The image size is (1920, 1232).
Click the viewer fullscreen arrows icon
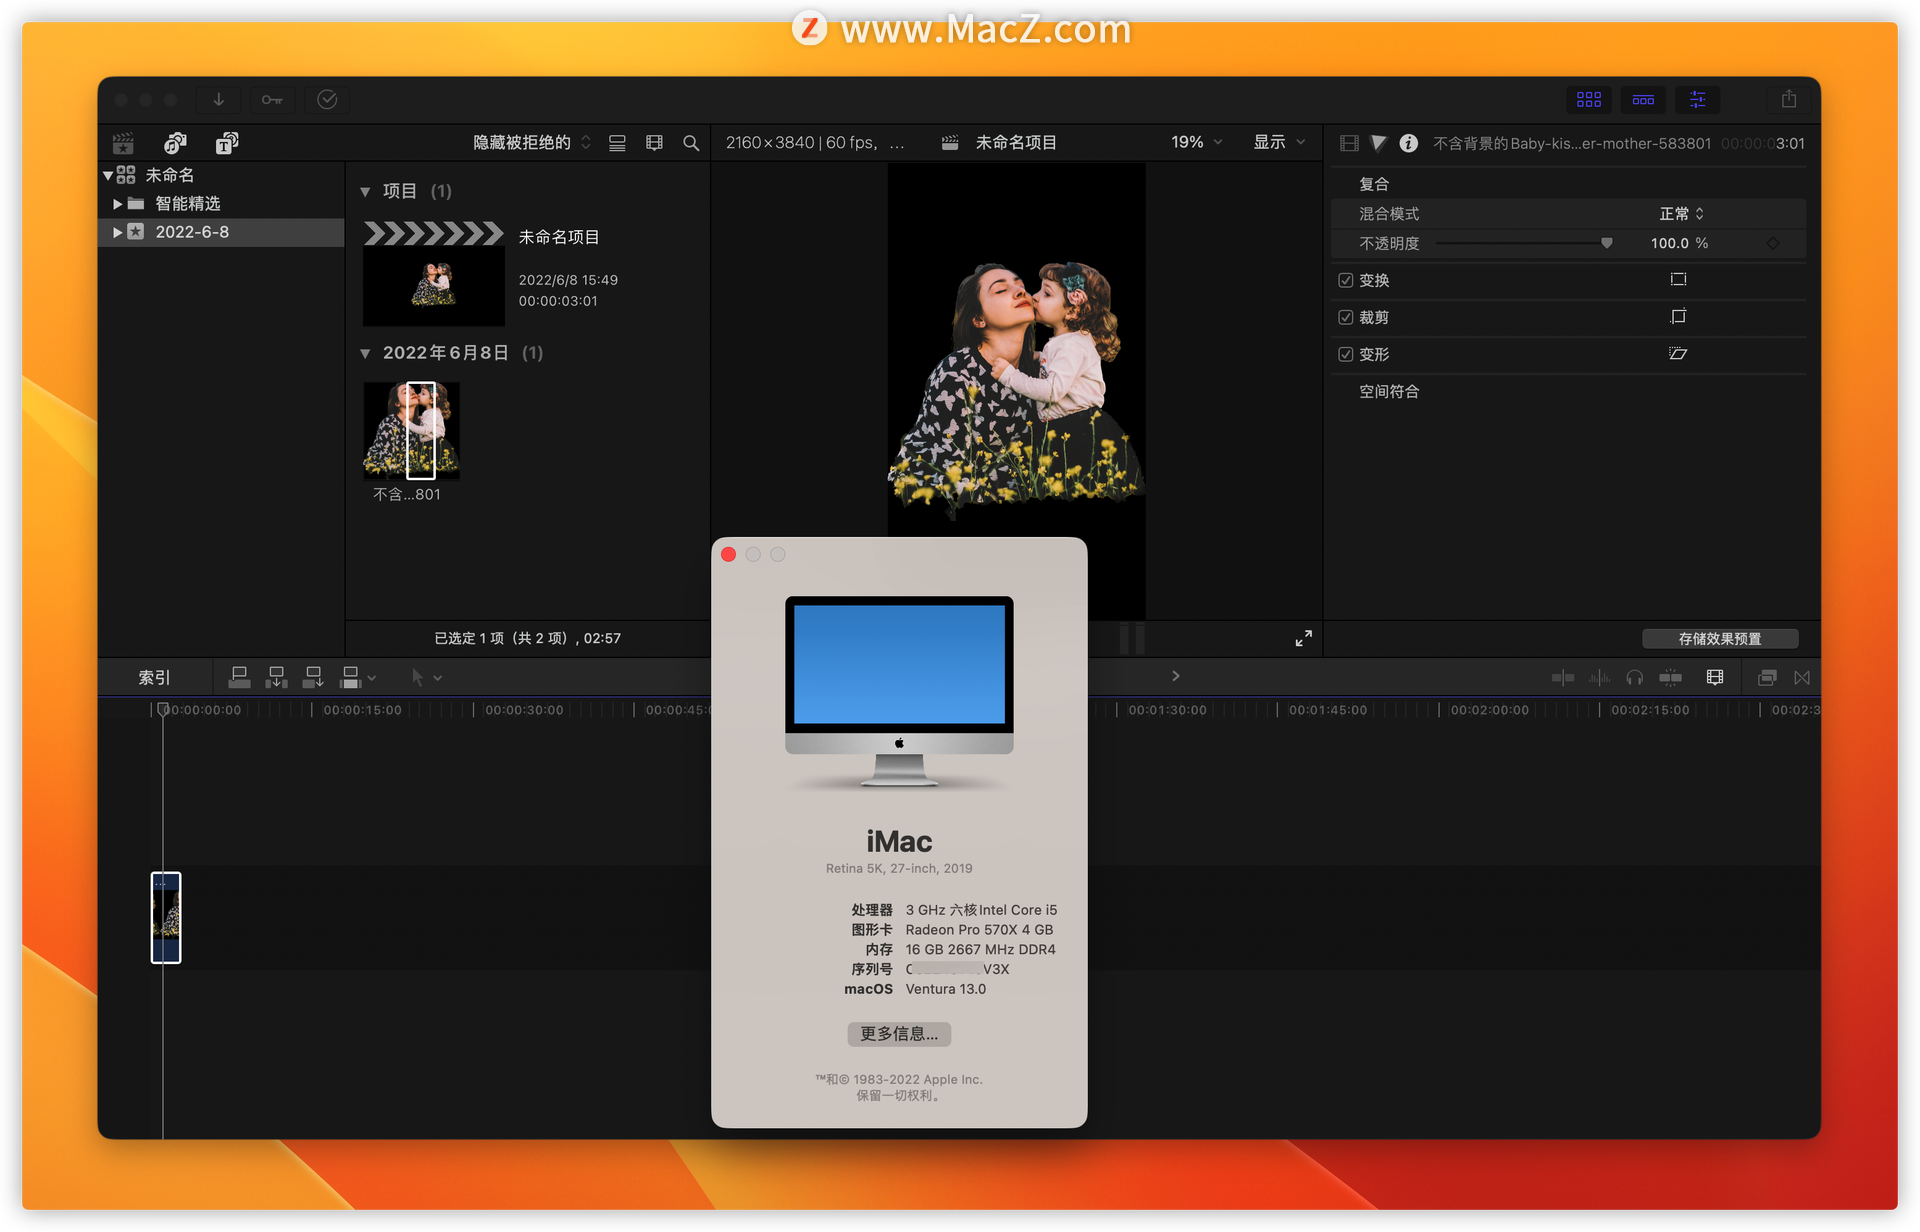(1303, 638)
